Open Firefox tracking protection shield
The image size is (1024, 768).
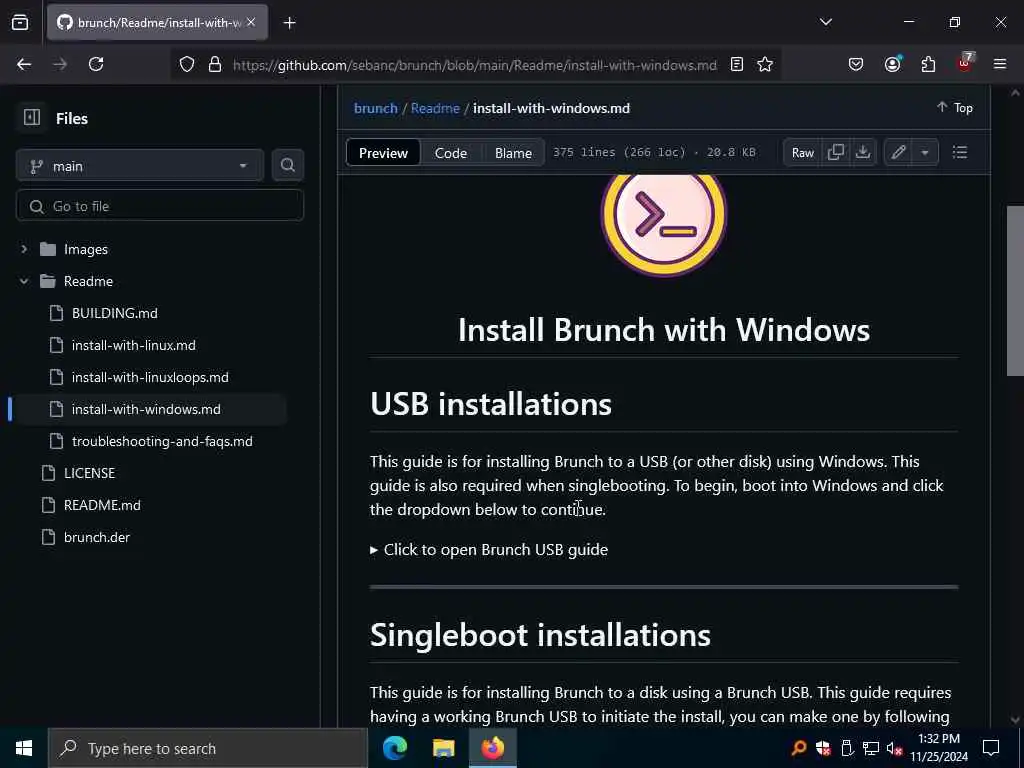(x=187, y=64)
